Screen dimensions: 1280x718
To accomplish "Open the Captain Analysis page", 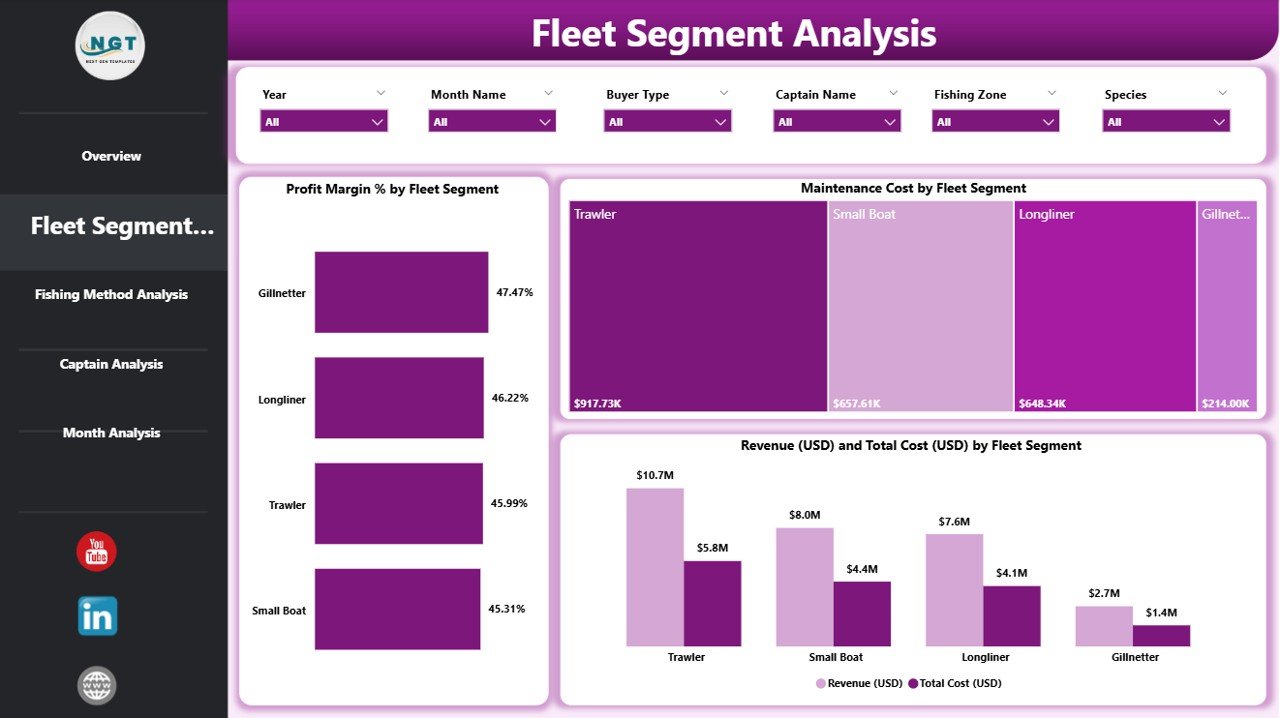I will click(x=110, y=364).
